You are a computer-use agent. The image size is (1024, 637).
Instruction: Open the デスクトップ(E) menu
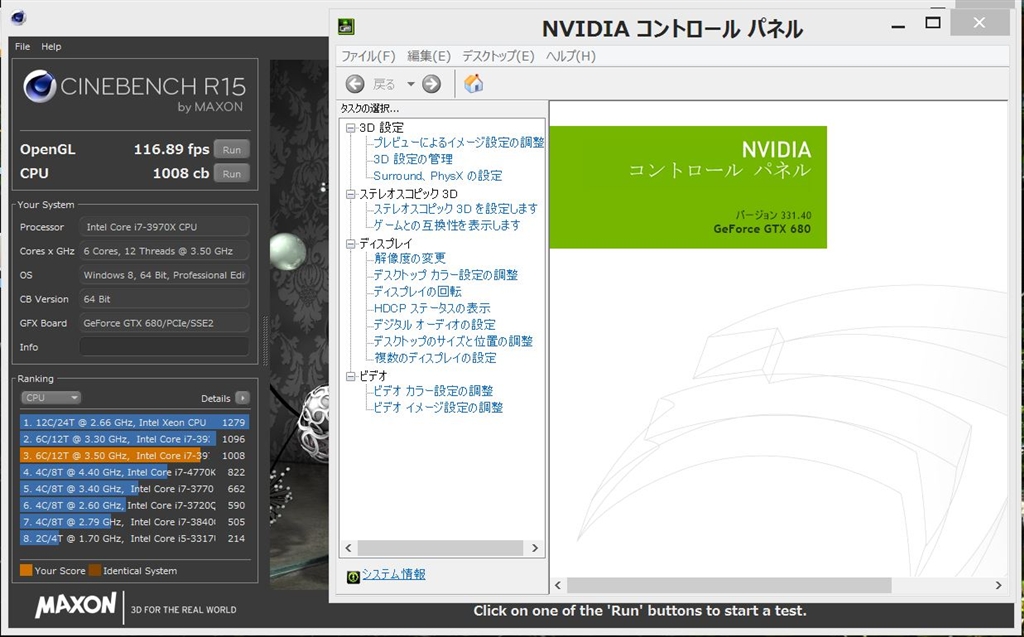498,56
